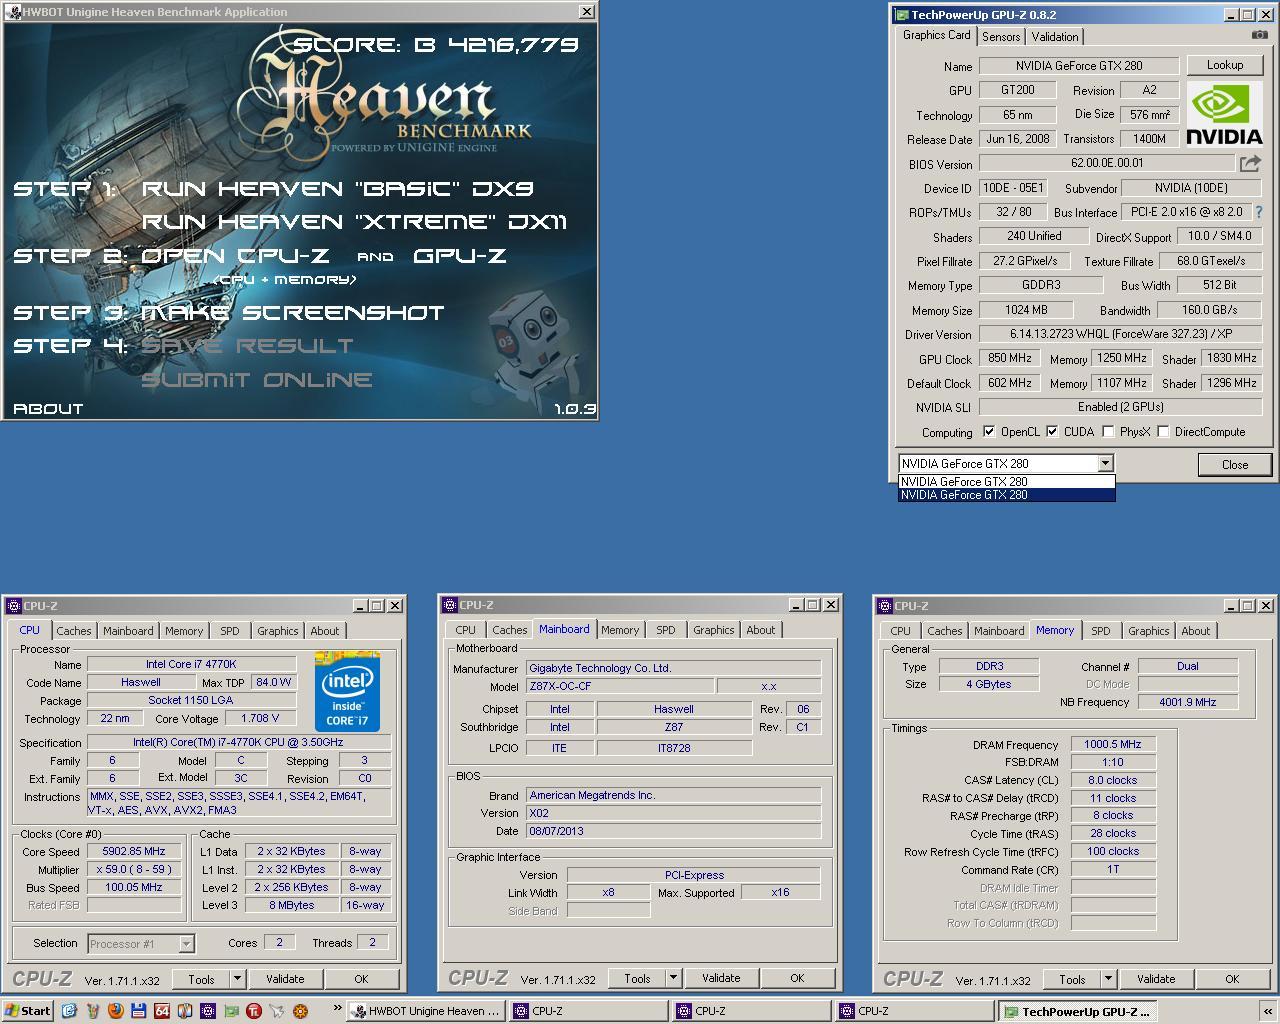Click the Close button in GPU-Z
This screenshot has height=1024, width=1280.
point(1234,464)
